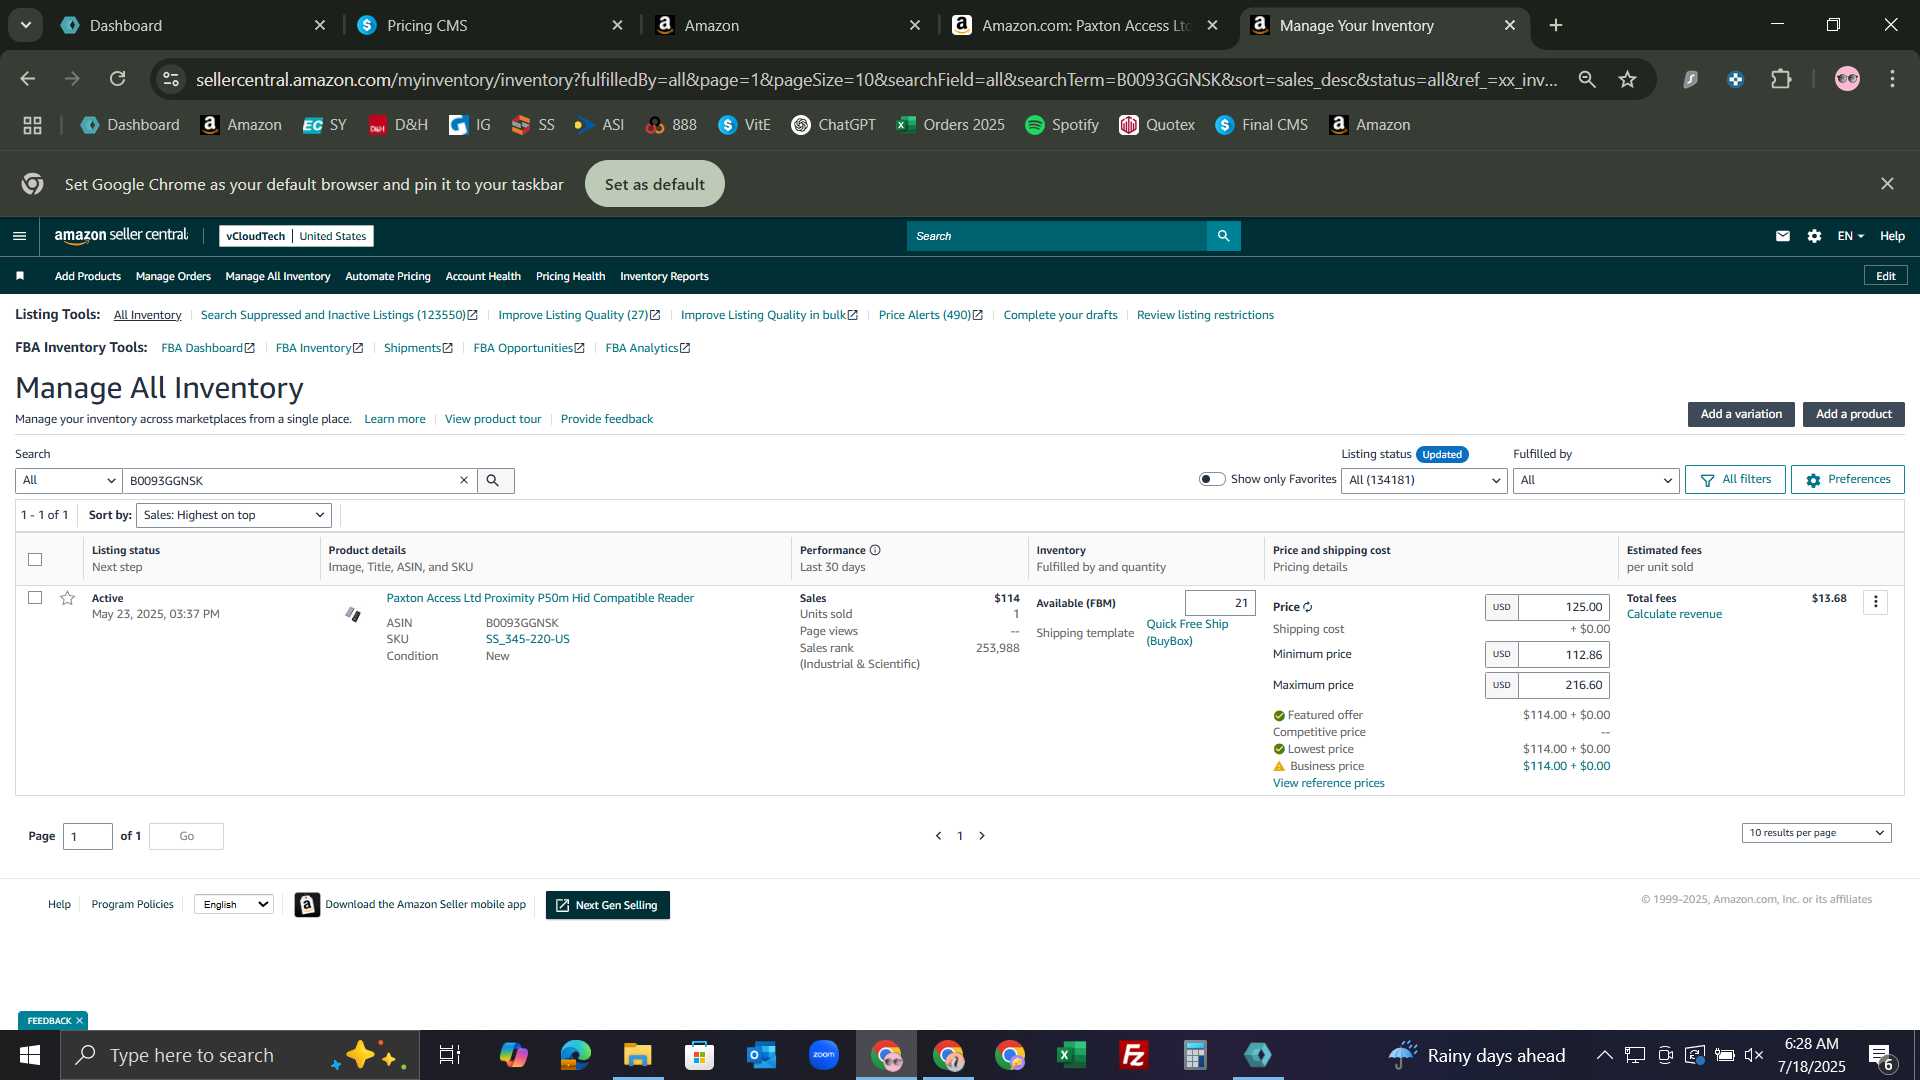This screenshot has height=1080, width=1920.
Task: Open Seller Central settings gear
Action: [1814, 236]
